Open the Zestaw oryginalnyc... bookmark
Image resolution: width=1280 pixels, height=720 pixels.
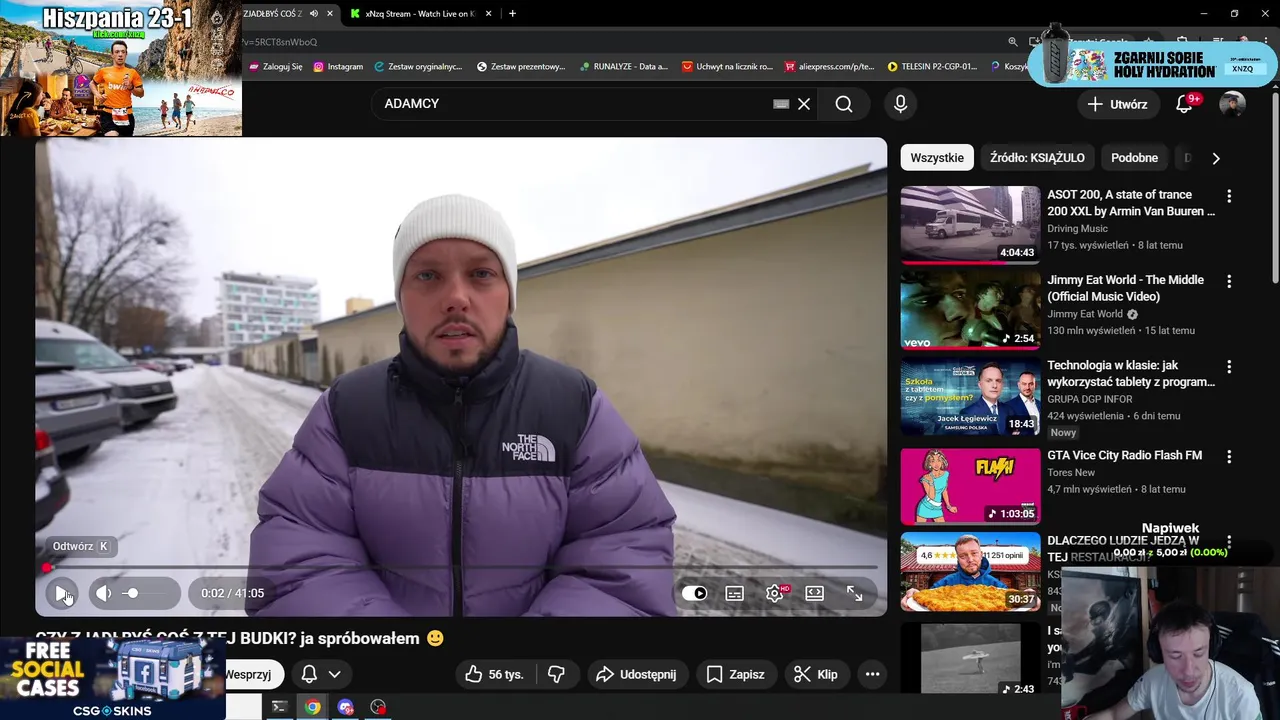coord(418,67)
